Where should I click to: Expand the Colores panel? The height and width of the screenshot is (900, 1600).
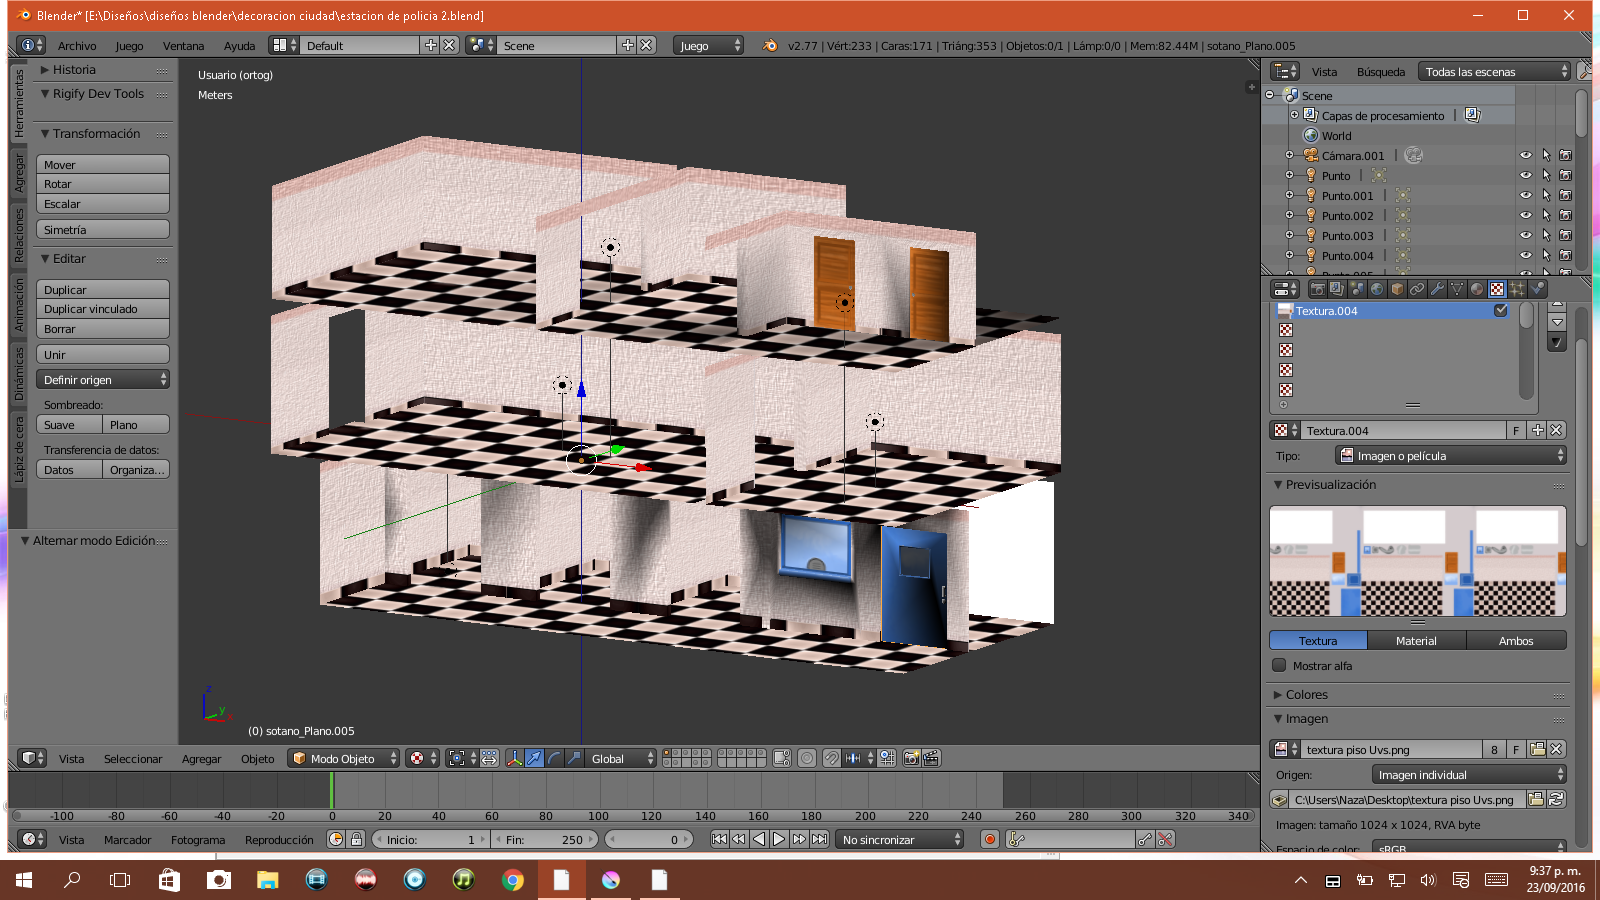(x=1306, y=694)
